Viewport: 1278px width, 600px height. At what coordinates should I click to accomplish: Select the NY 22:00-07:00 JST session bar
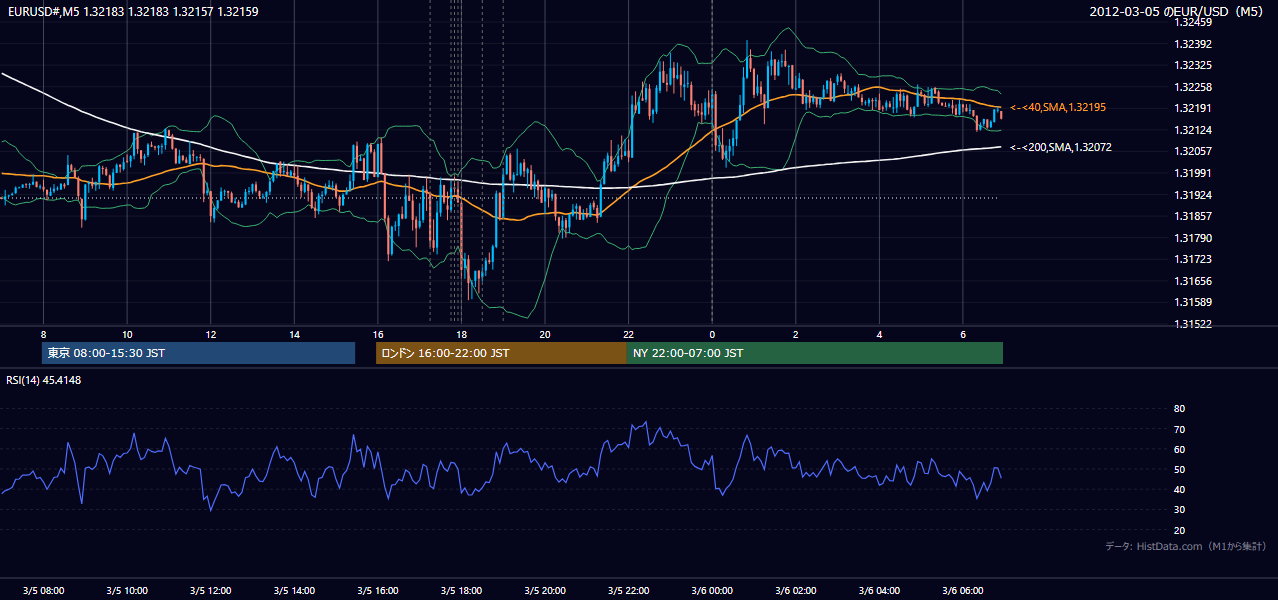pyautogui.click(x=815, y=353)
